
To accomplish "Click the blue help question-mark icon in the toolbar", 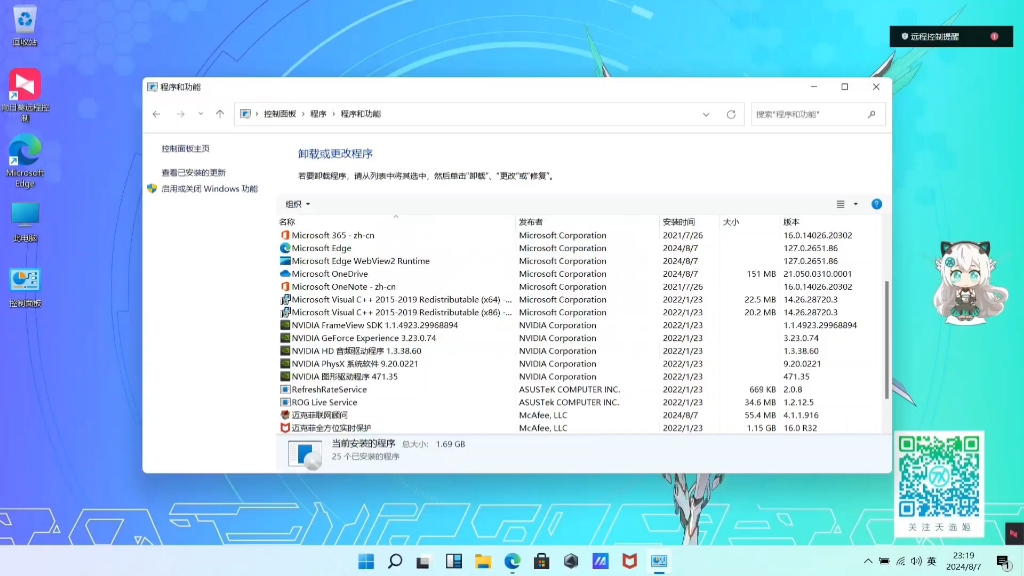I will pyautogui.click(x=877, y=203).
